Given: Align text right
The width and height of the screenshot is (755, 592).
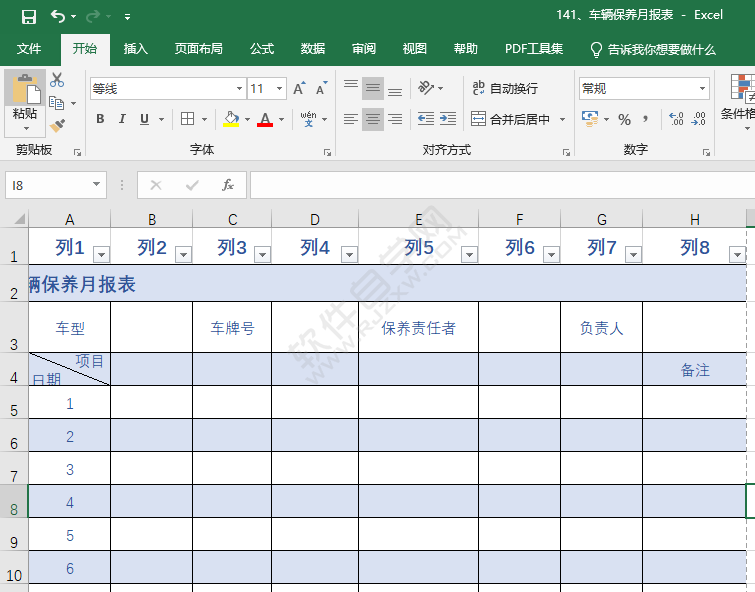Looking at the screenshot, I should (395, 119).
